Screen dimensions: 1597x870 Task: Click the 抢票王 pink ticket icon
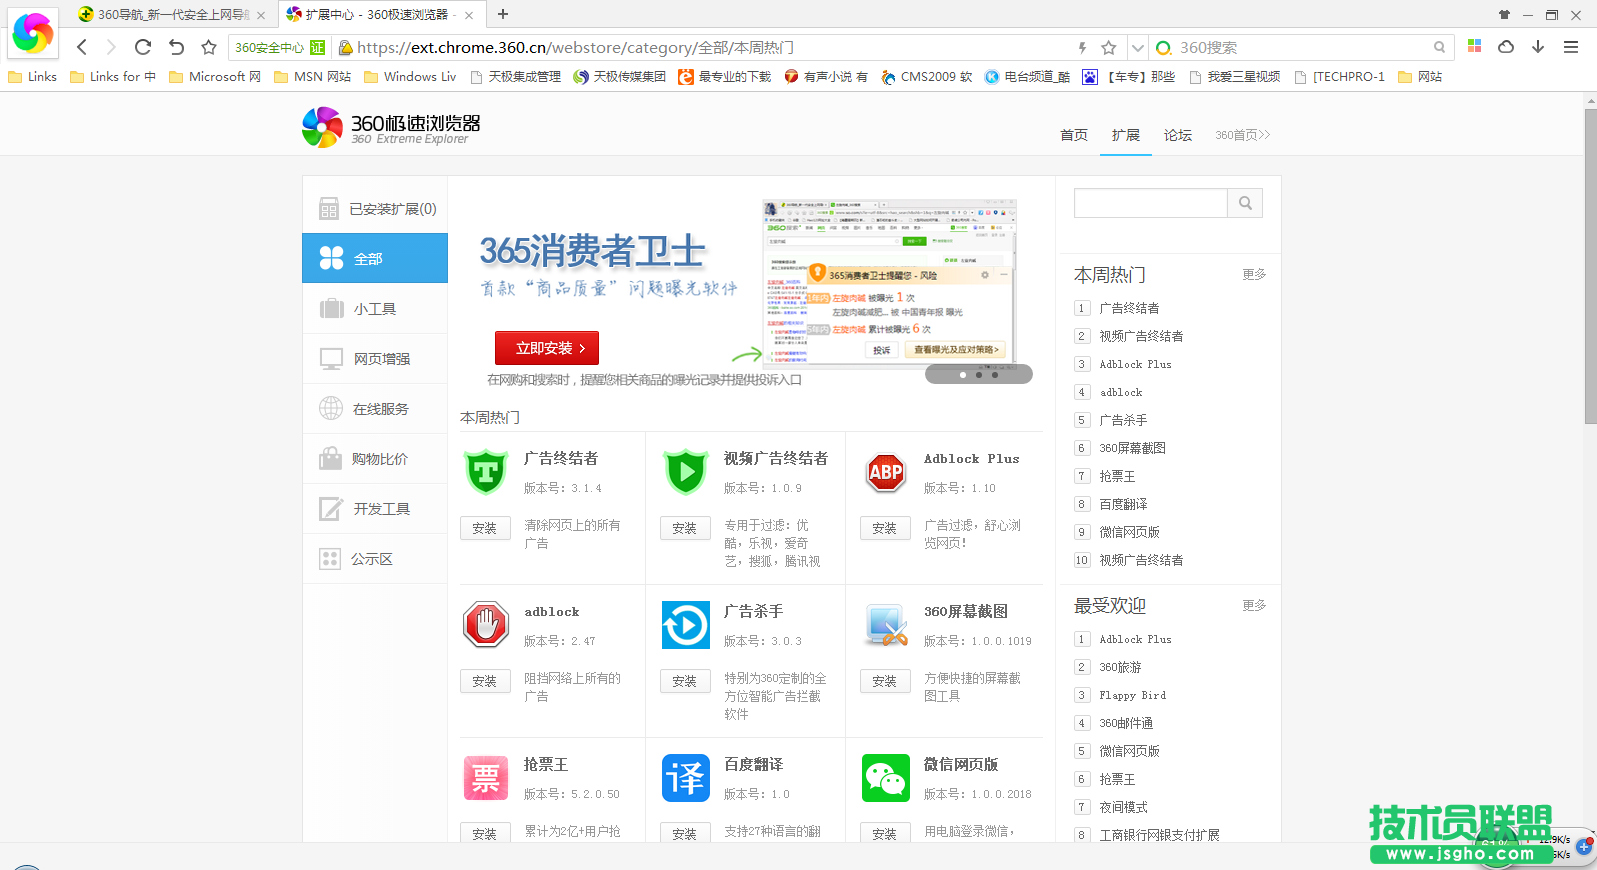pos(486,778)
